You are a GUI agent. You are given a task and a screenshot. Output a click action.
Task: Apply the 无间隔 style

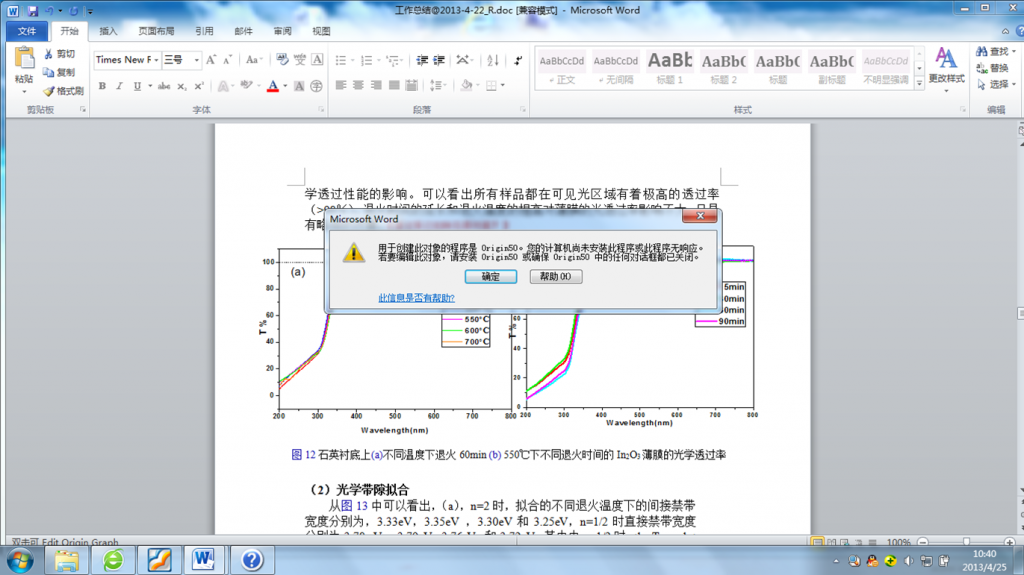tap(616, 67)
